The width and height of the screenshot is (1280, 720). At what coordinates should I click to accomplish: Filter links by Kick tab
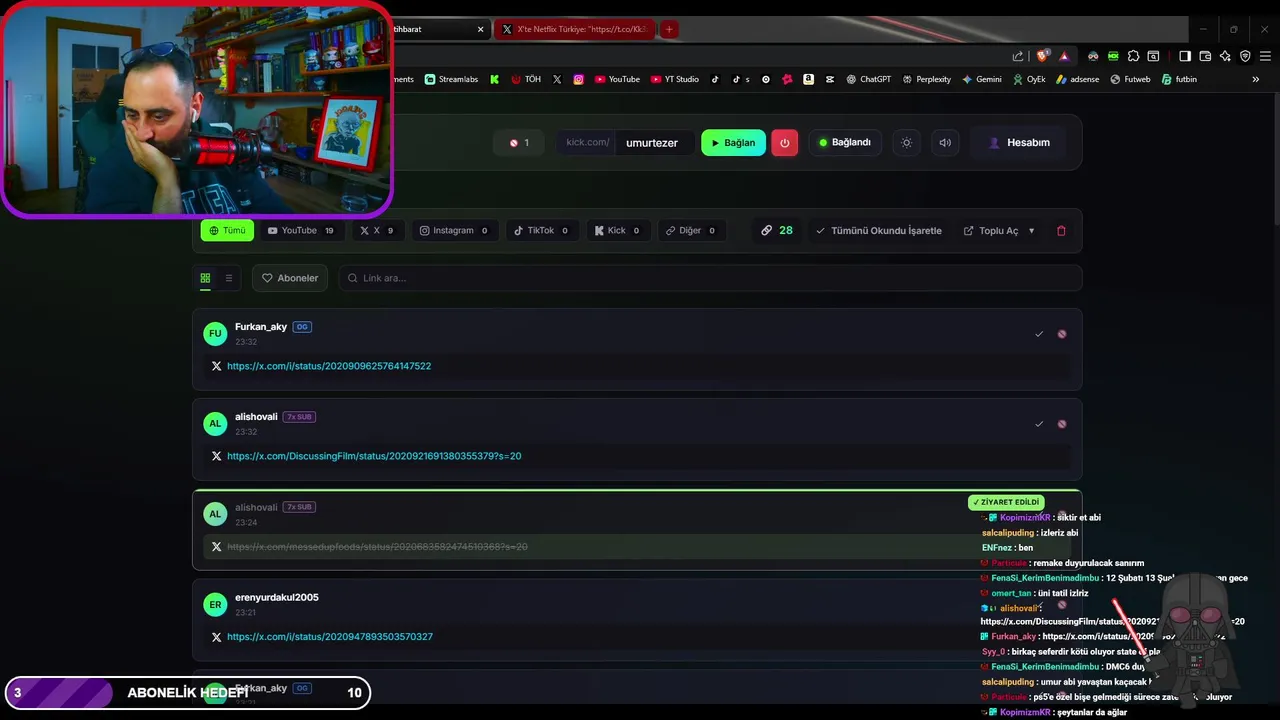click(x=616, y=230)
